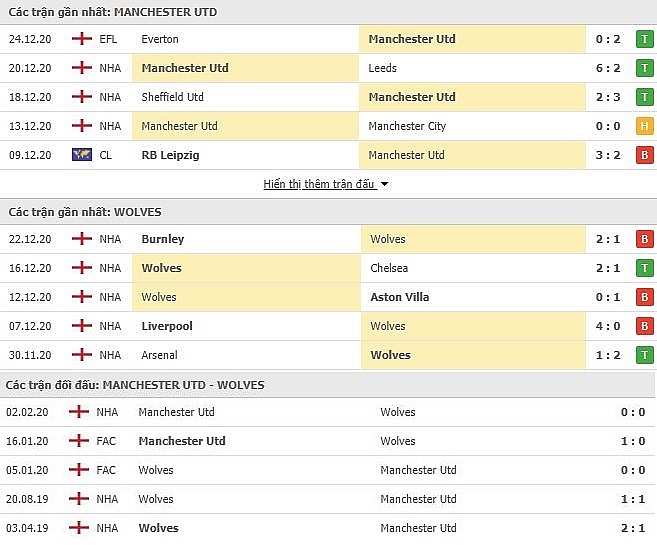Click red B badge for Burnley vs Wolves

[644, 239]
